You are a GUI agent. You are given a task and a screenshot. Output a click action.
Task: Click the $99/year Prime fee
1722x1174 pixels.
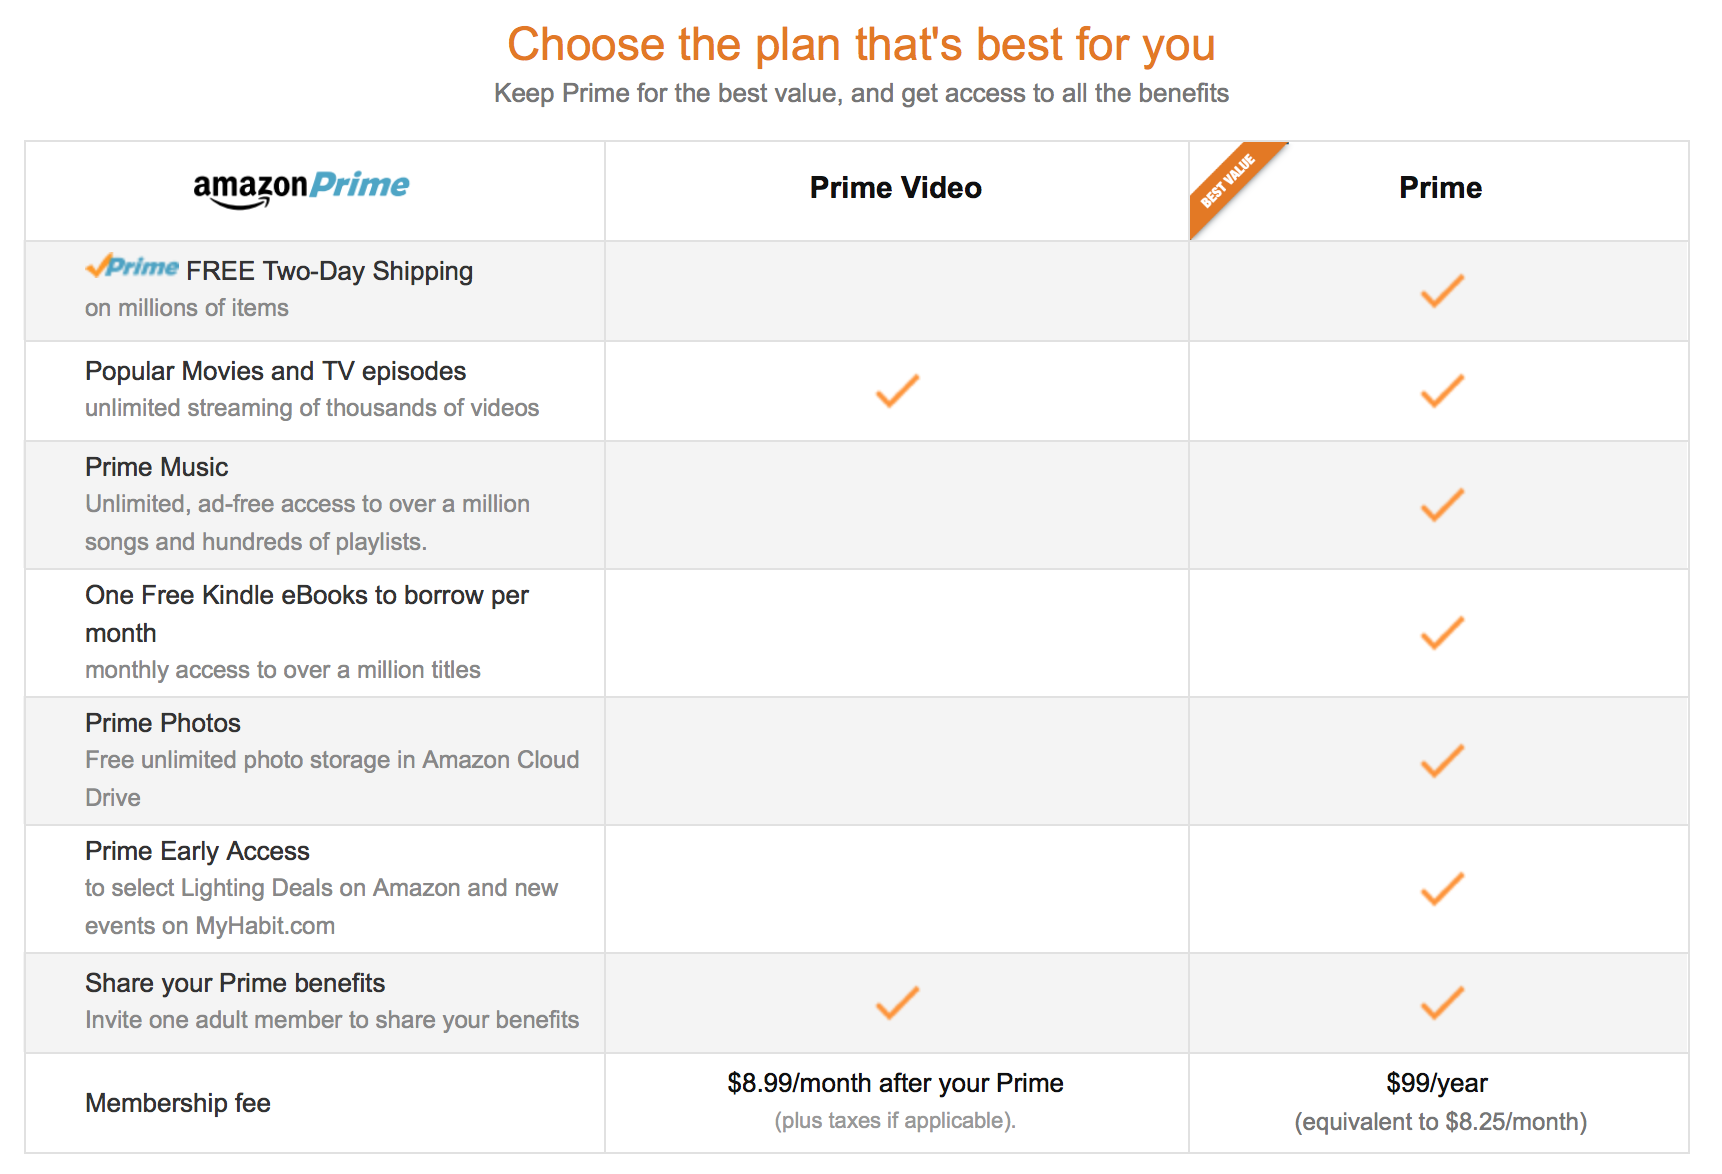1437,1084
